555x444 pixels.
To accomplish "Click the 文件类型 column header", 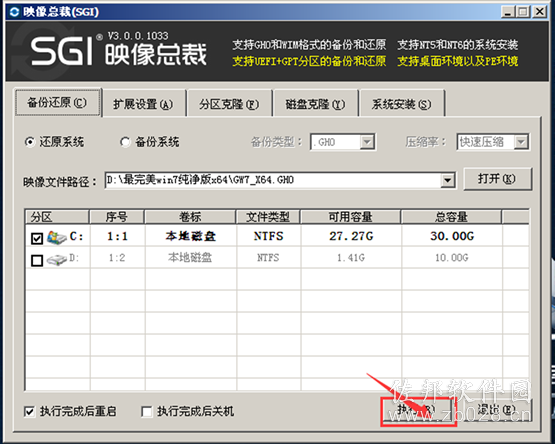I will click(x=268, y=217).
